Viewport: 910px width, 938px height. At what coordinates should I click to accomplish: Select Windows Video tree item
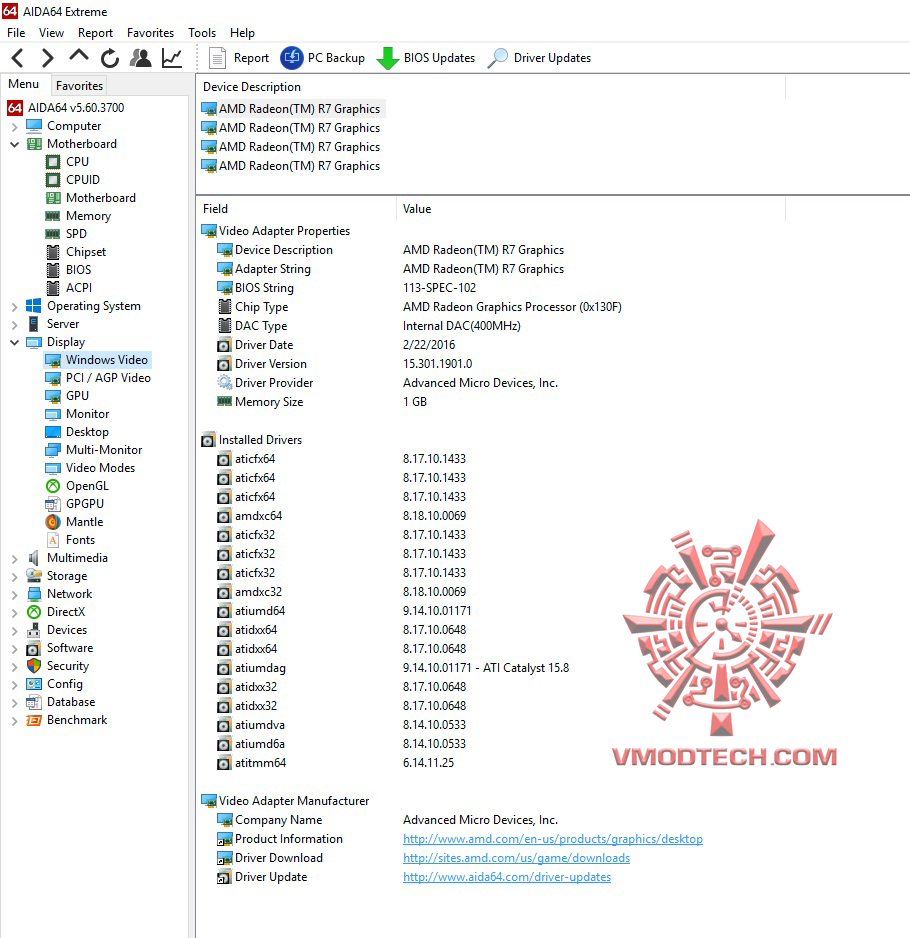point(98,360)
